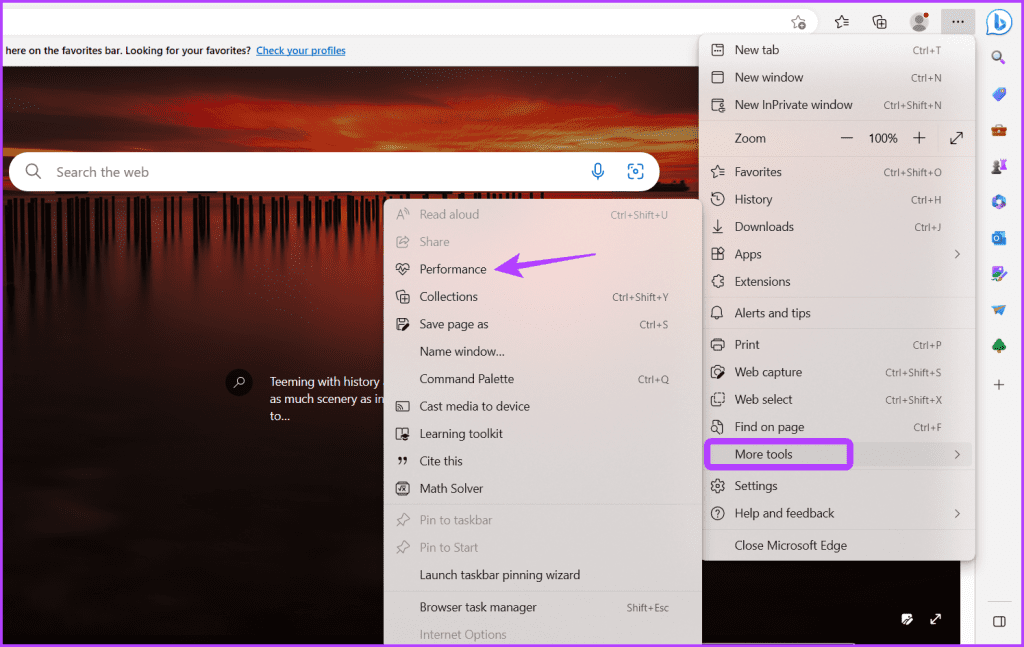This screenshot has height=647, width=1024.
Task: Open Learning toolkit
Action: pyautogui.click(x=543, y=434)
